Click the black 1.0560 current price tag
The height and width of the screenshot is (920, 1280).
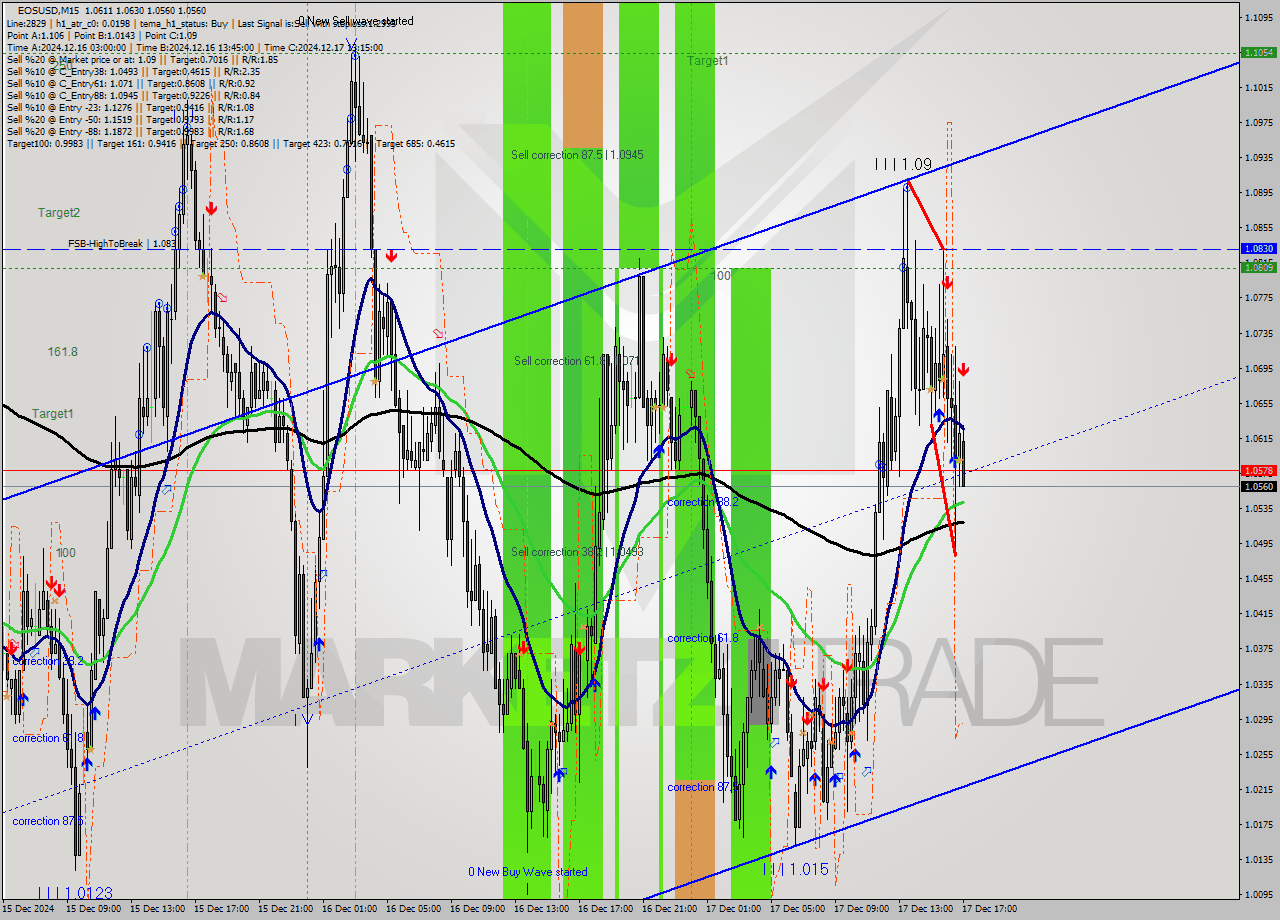pyautogui.click(x=1258, y=486)
